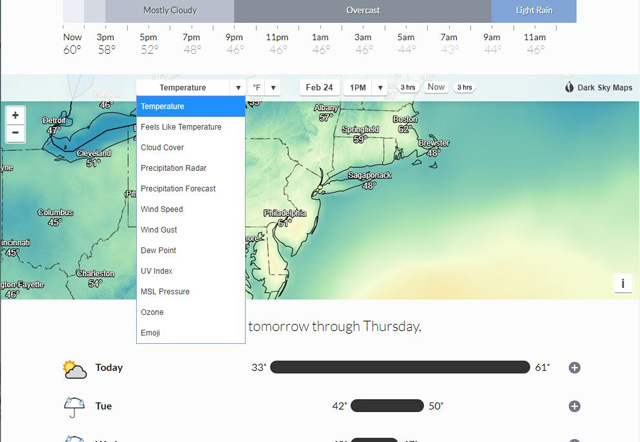Select Dew Point map layer
640x442 pixels.
point(191,250)
